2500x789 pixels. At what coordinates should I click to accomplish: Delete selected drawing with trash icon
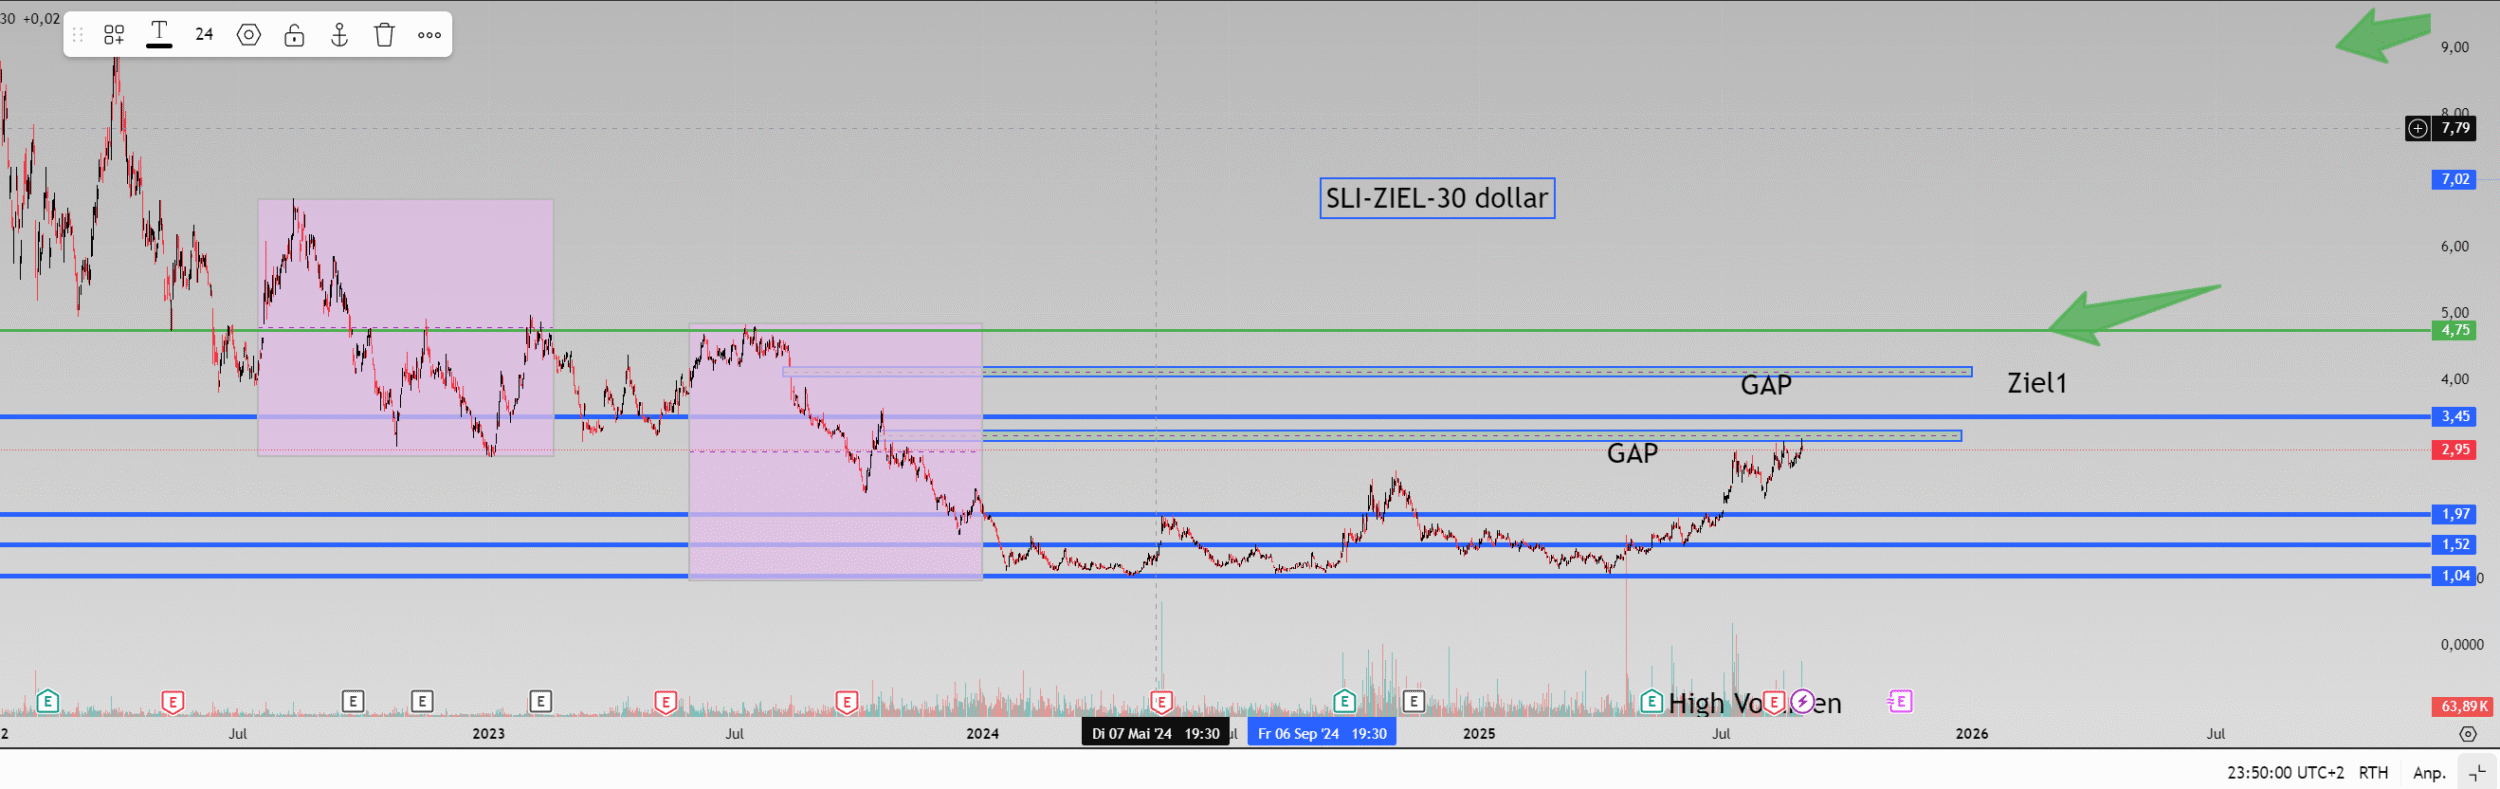pos(385,35)
